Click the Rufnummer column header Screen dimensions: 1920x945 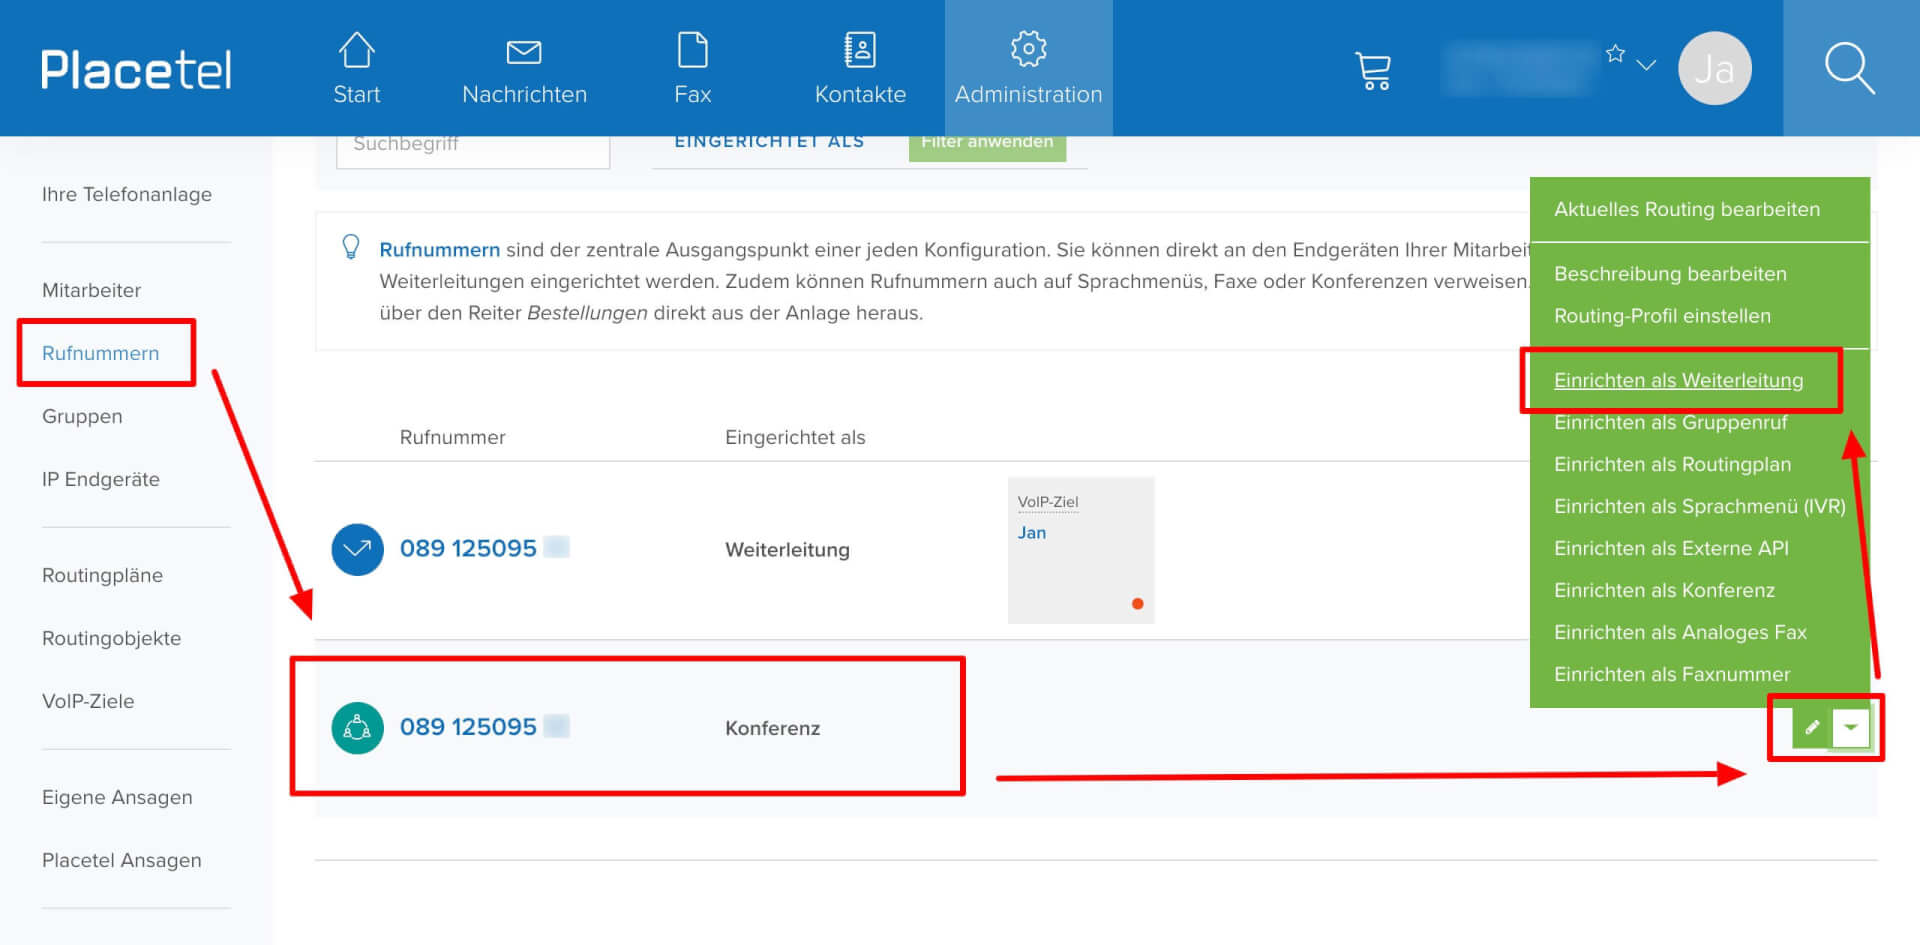[x=452, y=437]
